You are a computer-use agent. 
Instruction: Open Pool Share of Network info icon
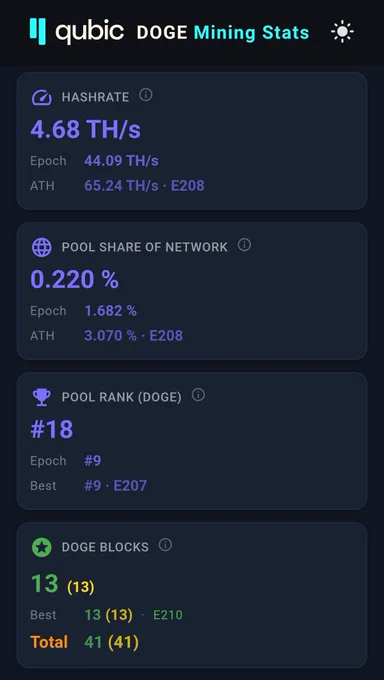pyautogui.click(x=244, y=245)
